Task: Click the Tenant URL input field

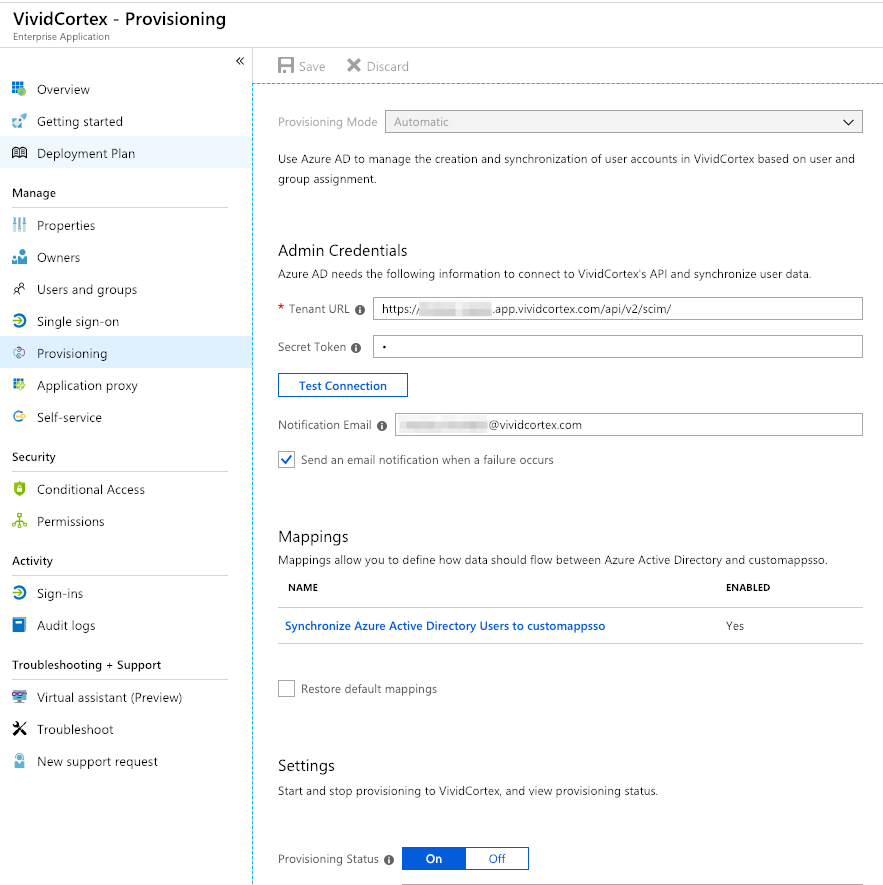Action: [618, 309]
